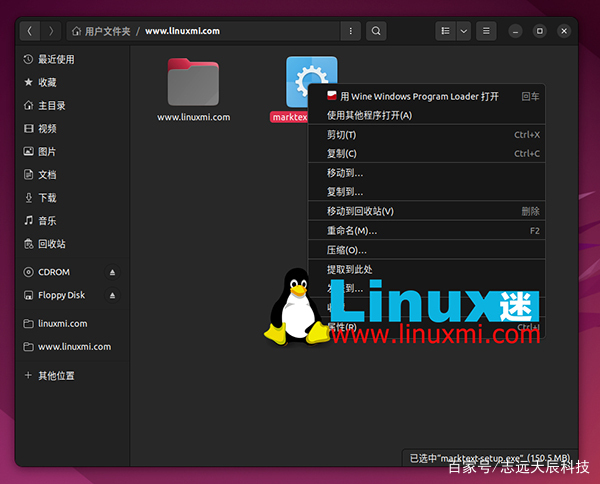This screenshot has width=600, height=484.
Task: Open the hamburger main menu
Action: [x=486, y=31]
